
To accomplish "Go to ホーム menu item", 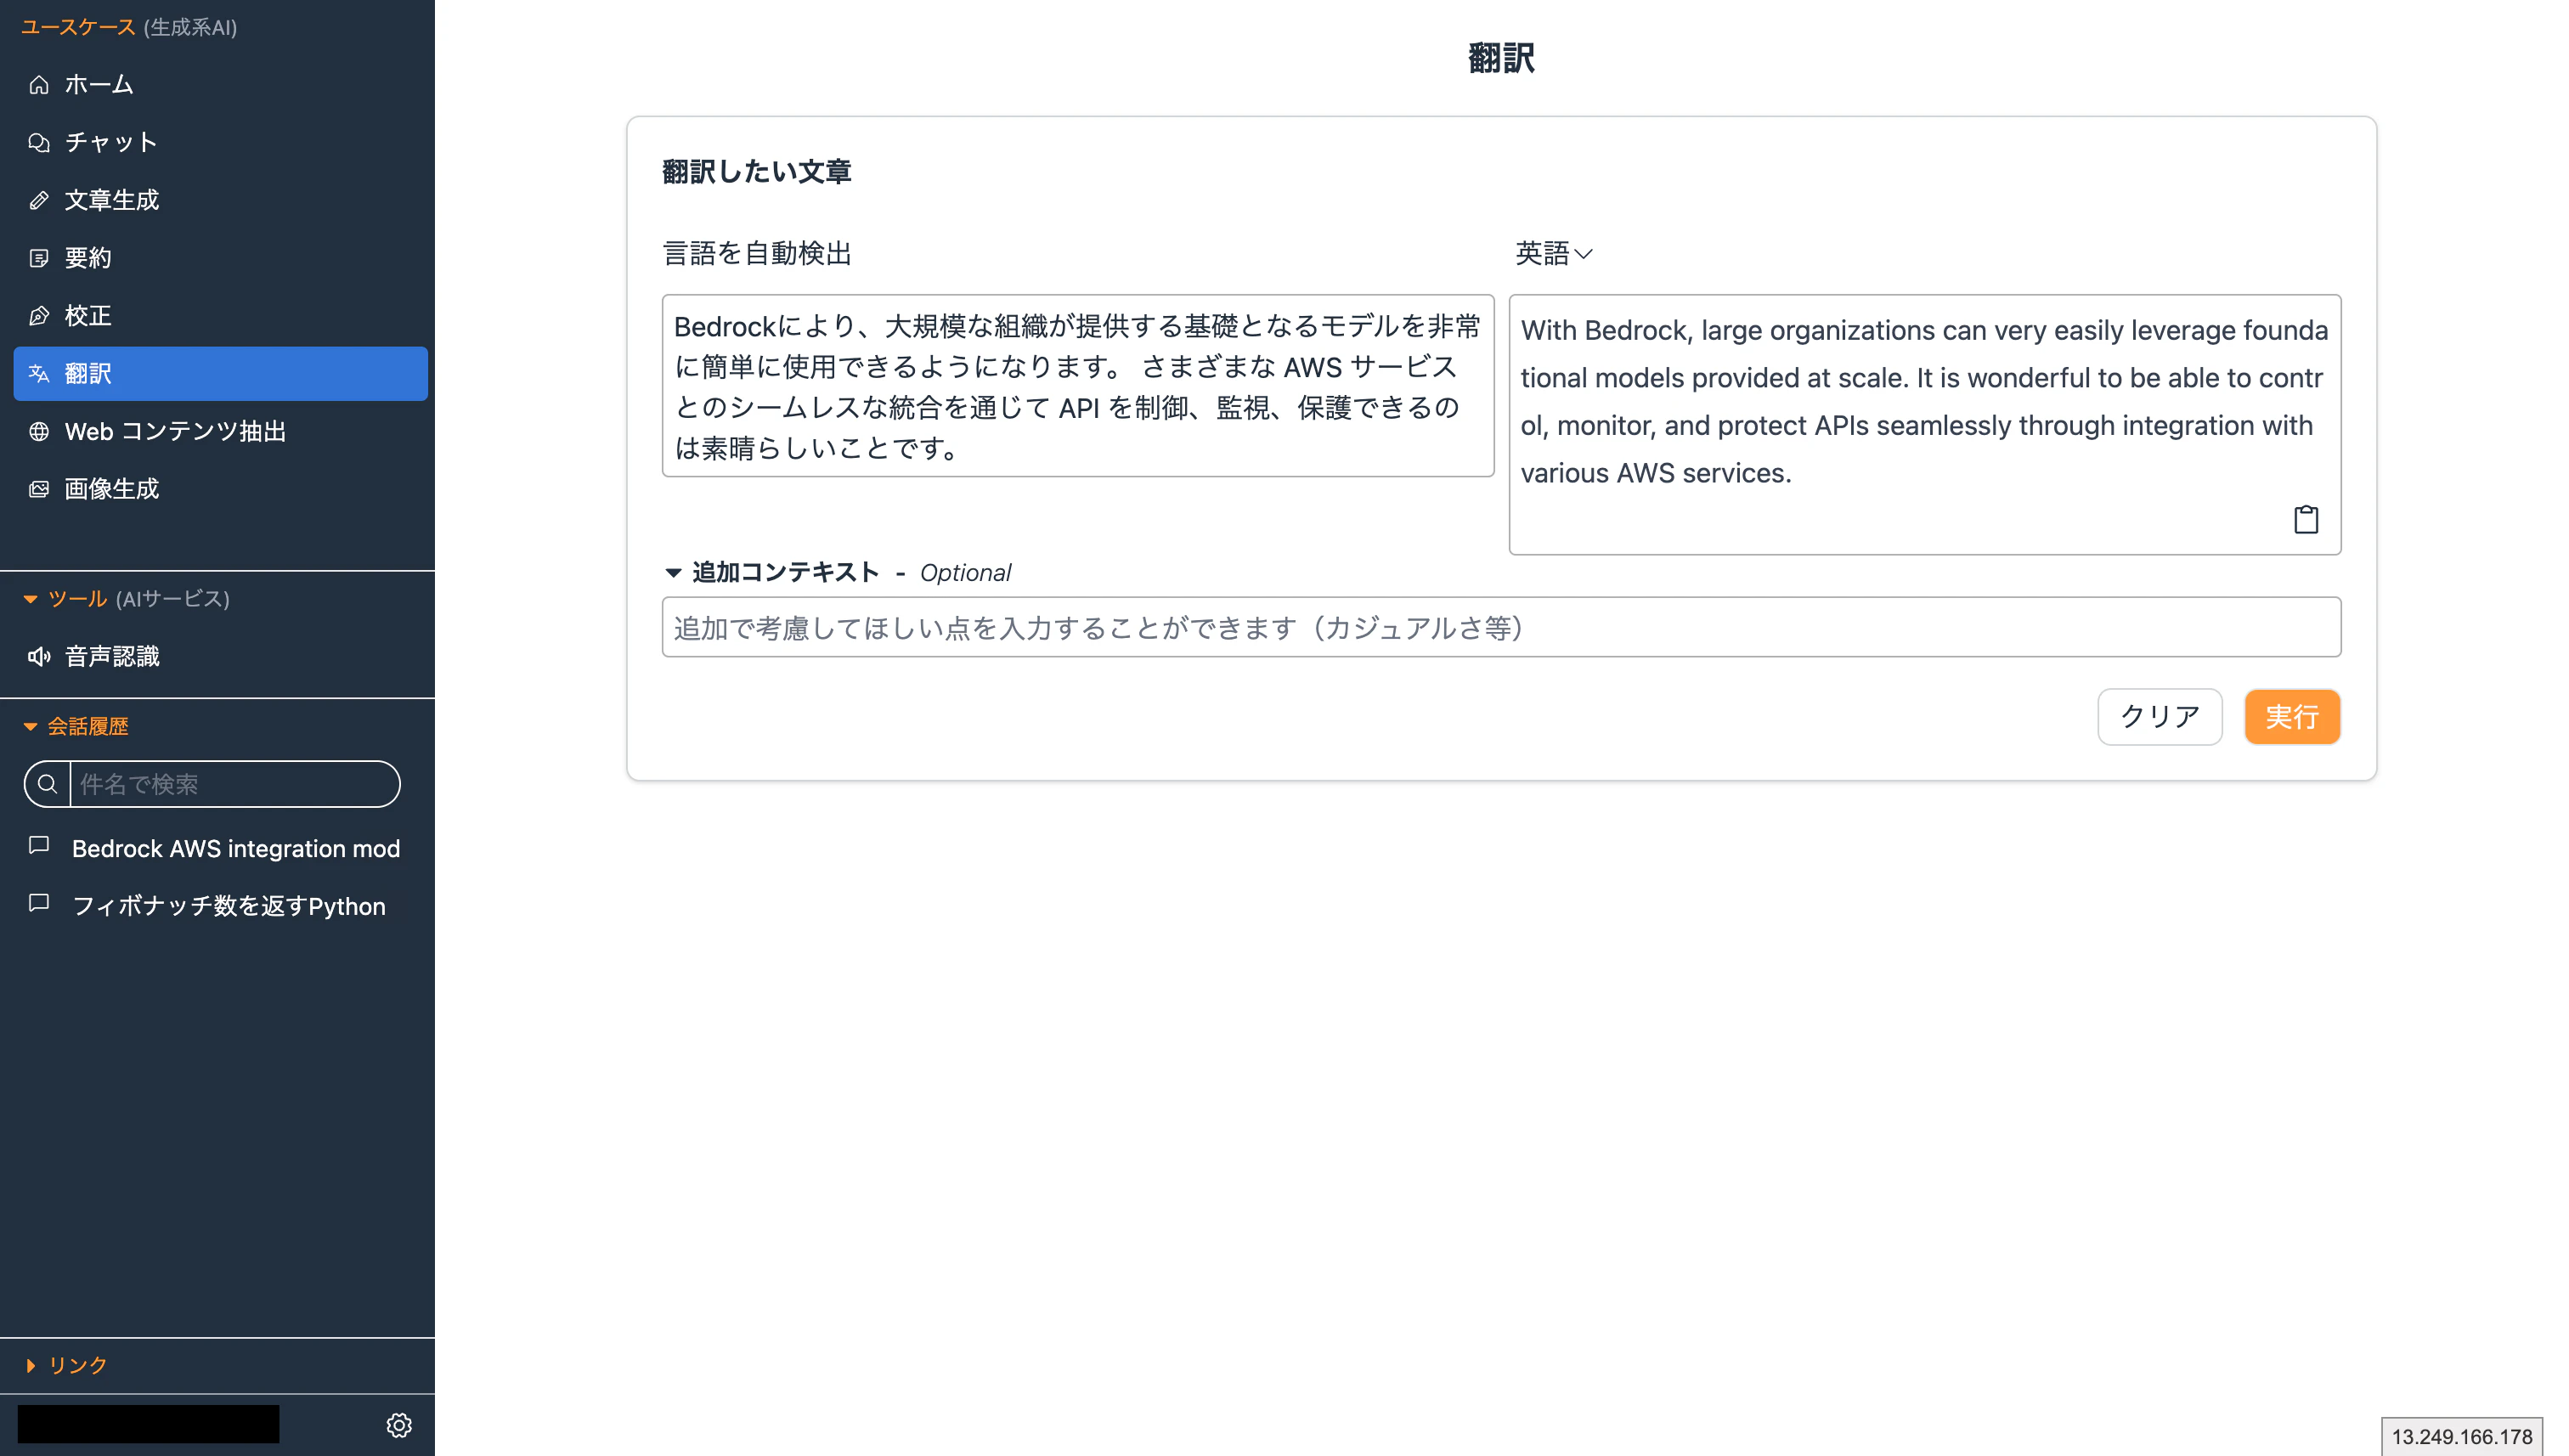I will point(220,85).
